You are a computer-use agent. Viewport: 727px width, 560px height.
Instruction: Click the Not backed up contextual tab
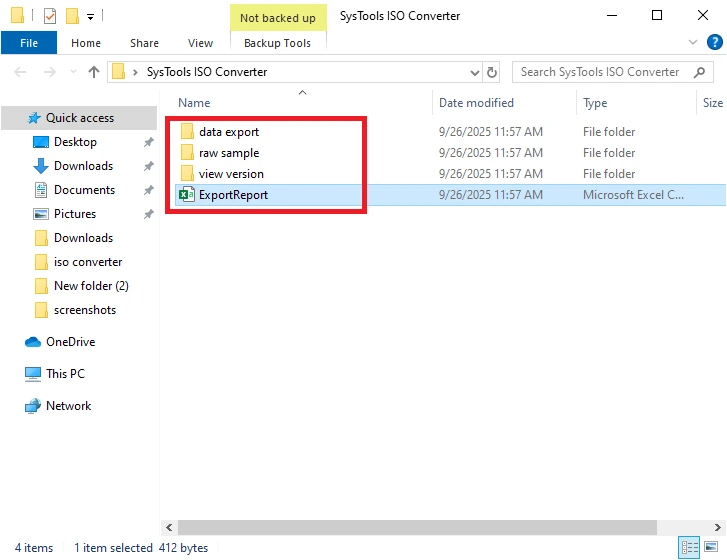pos(278,18)
